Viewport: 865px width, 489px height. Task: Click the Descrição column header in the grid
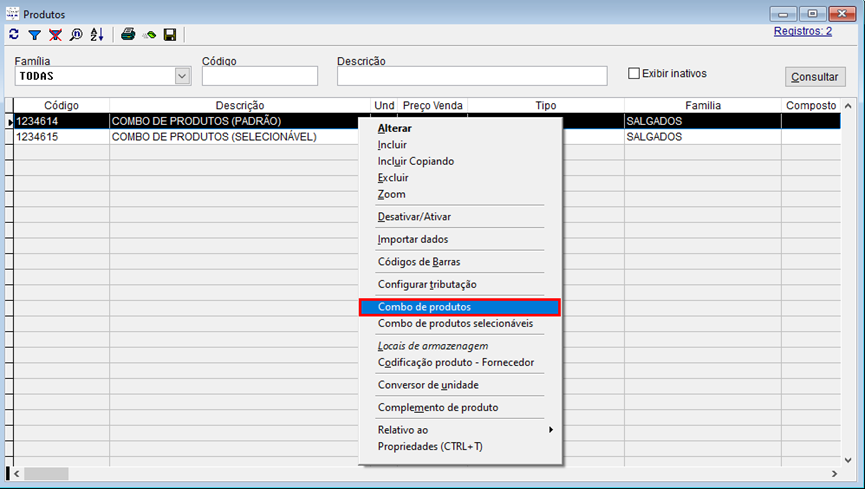coord(240,105)
